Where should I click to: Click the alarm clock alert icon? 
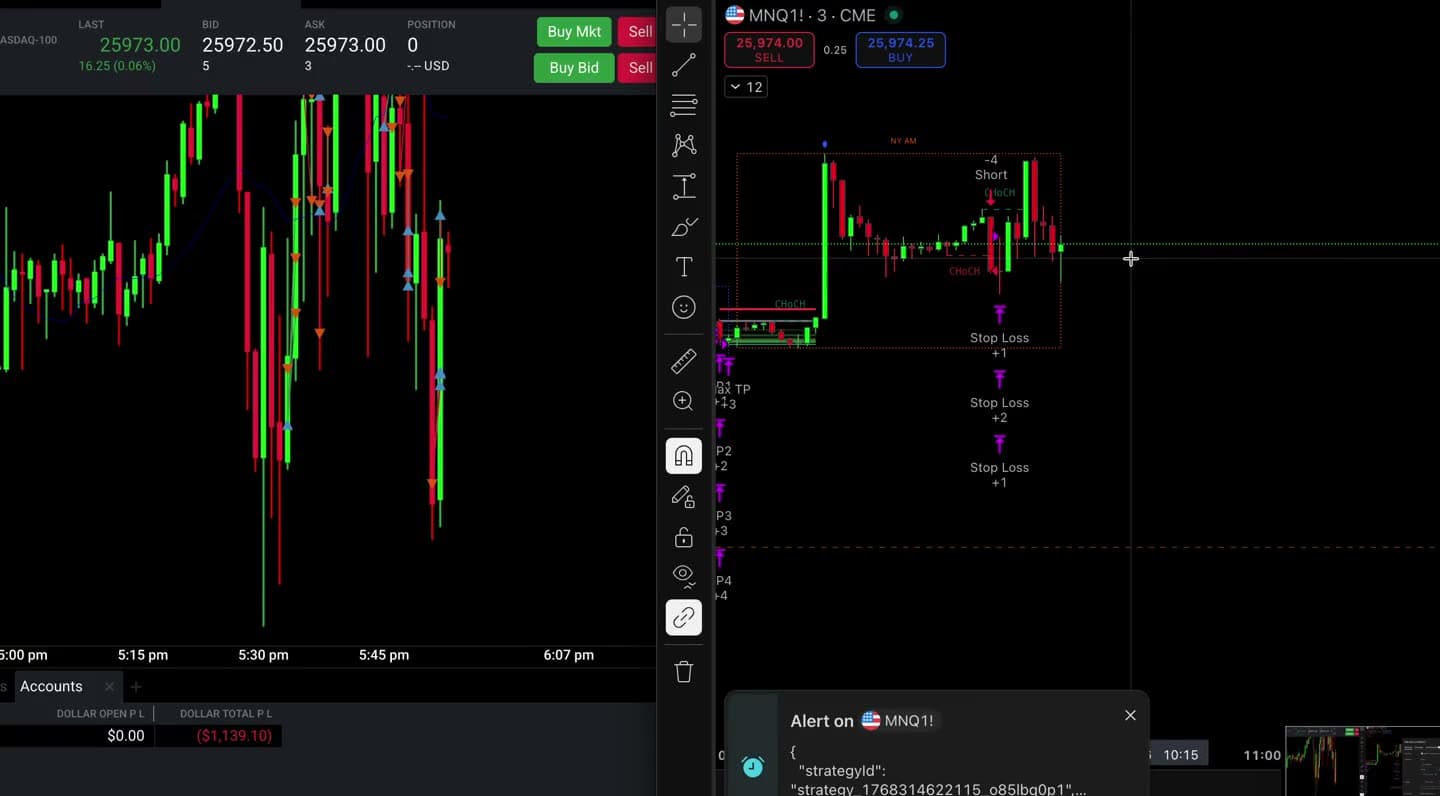coord(752,766)
